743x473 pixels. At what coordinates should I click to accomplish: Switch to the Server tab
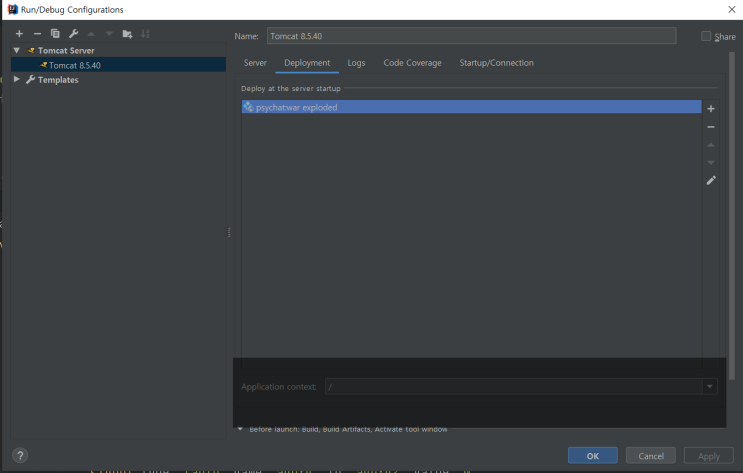(x=255, y=63)
